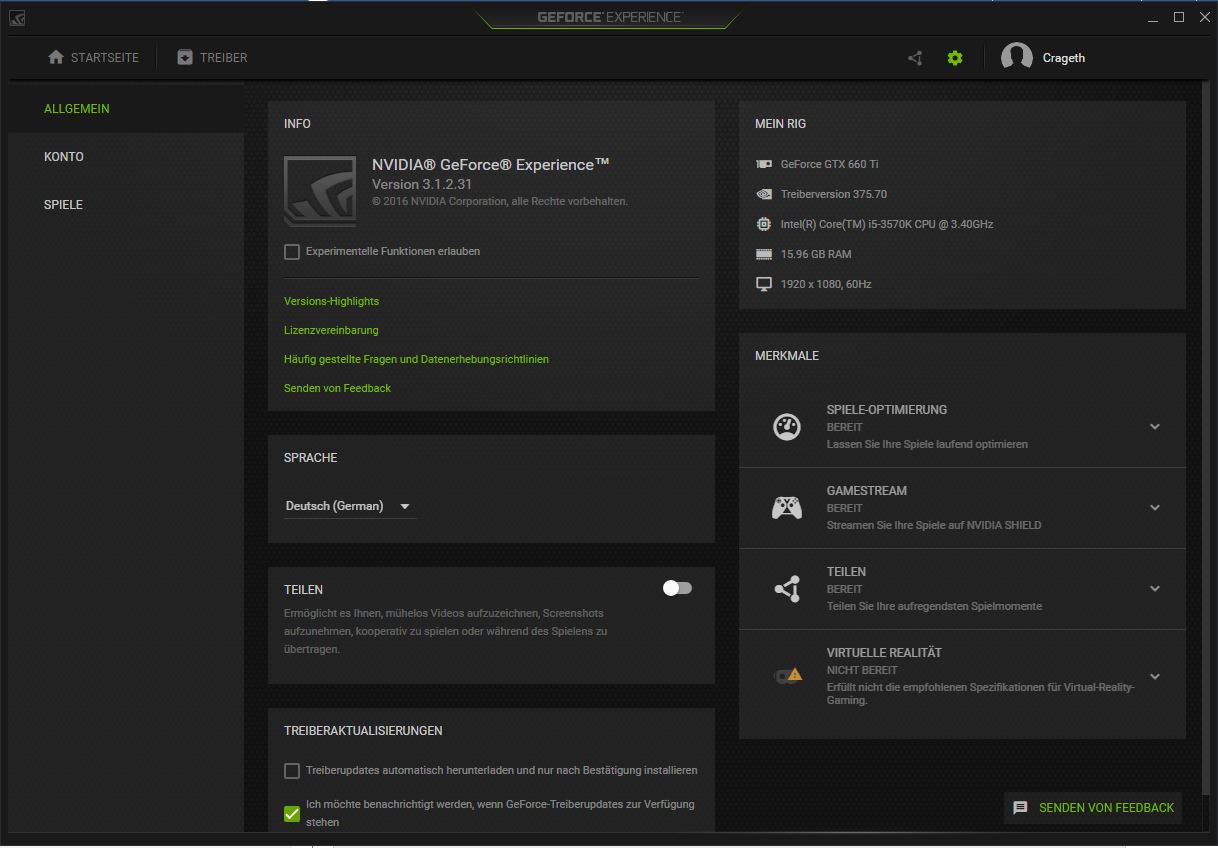Expand the Virtuelle Realität chevron
The width and height of the screenshot is (1218, 848).
click(1155, 676)
